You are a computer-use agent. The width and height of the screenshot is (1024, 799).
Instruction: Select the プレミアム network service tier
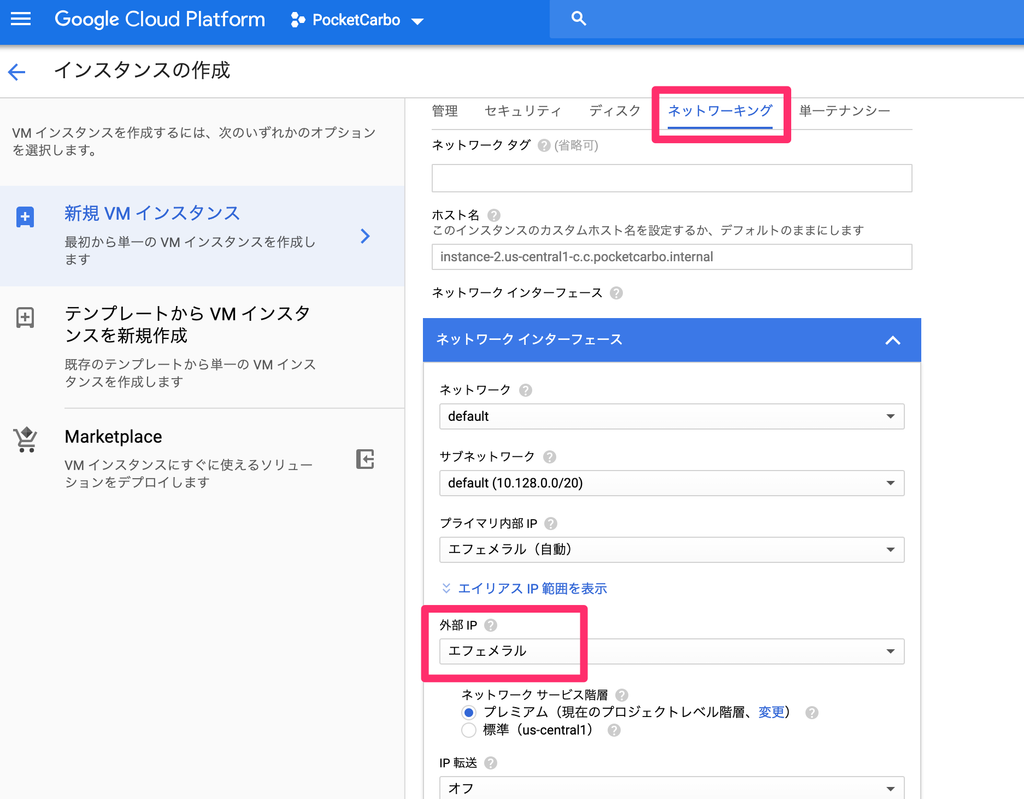(x=467, y=711)
